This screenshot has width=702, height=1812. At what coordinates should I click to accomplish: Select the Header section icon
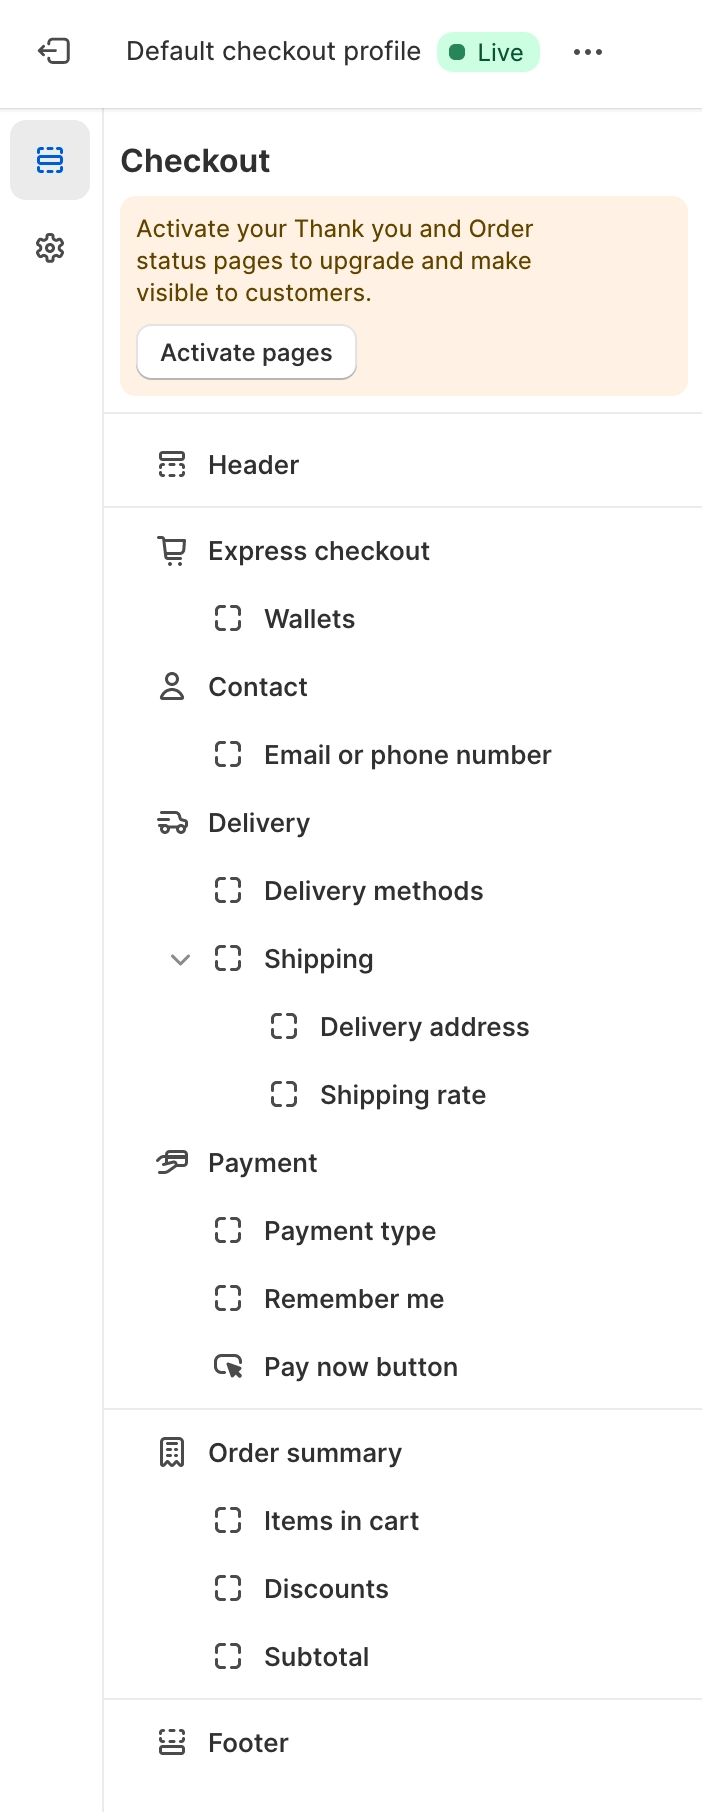pos(172,464)
